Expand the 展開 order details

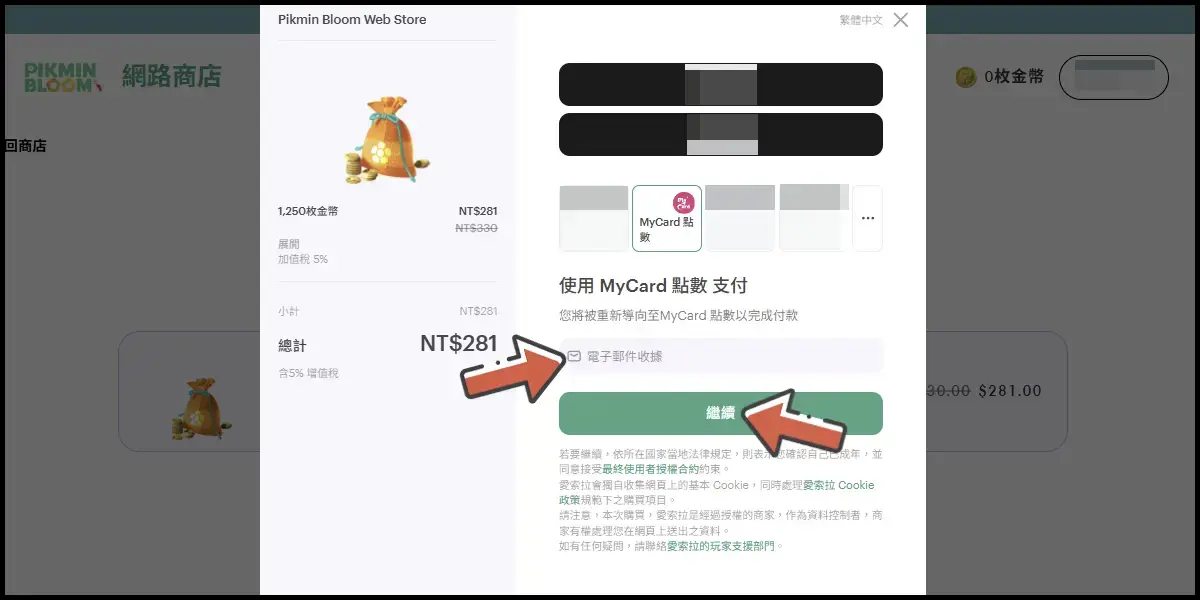pyautogui.click(x=288, y=244)
